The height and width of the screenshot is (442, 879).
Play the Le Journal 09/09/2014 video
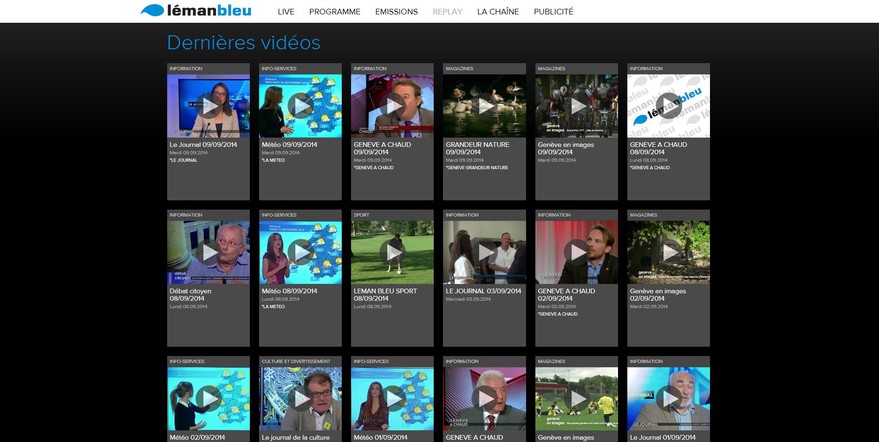pos(209,106)
